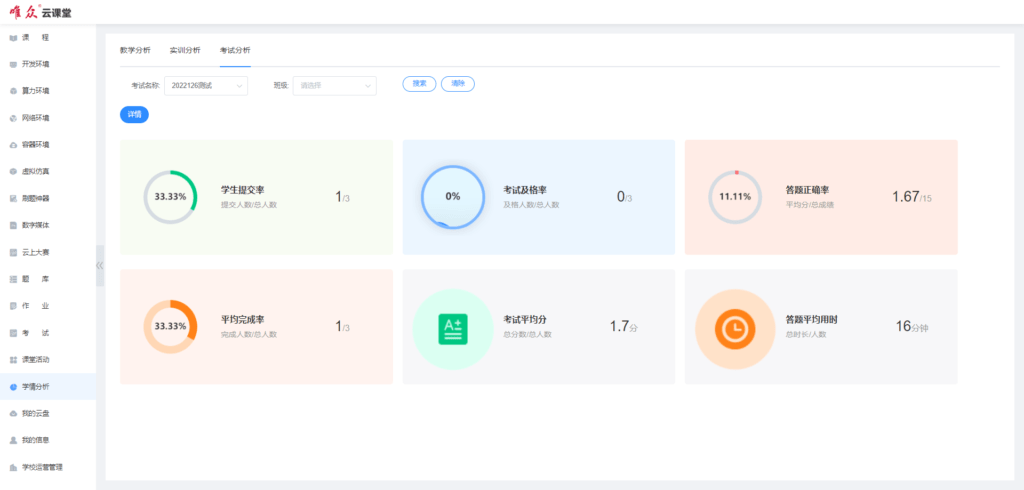
Task: Click the 33.33% student submission rate ring
Action: click(x=170, y=197)
